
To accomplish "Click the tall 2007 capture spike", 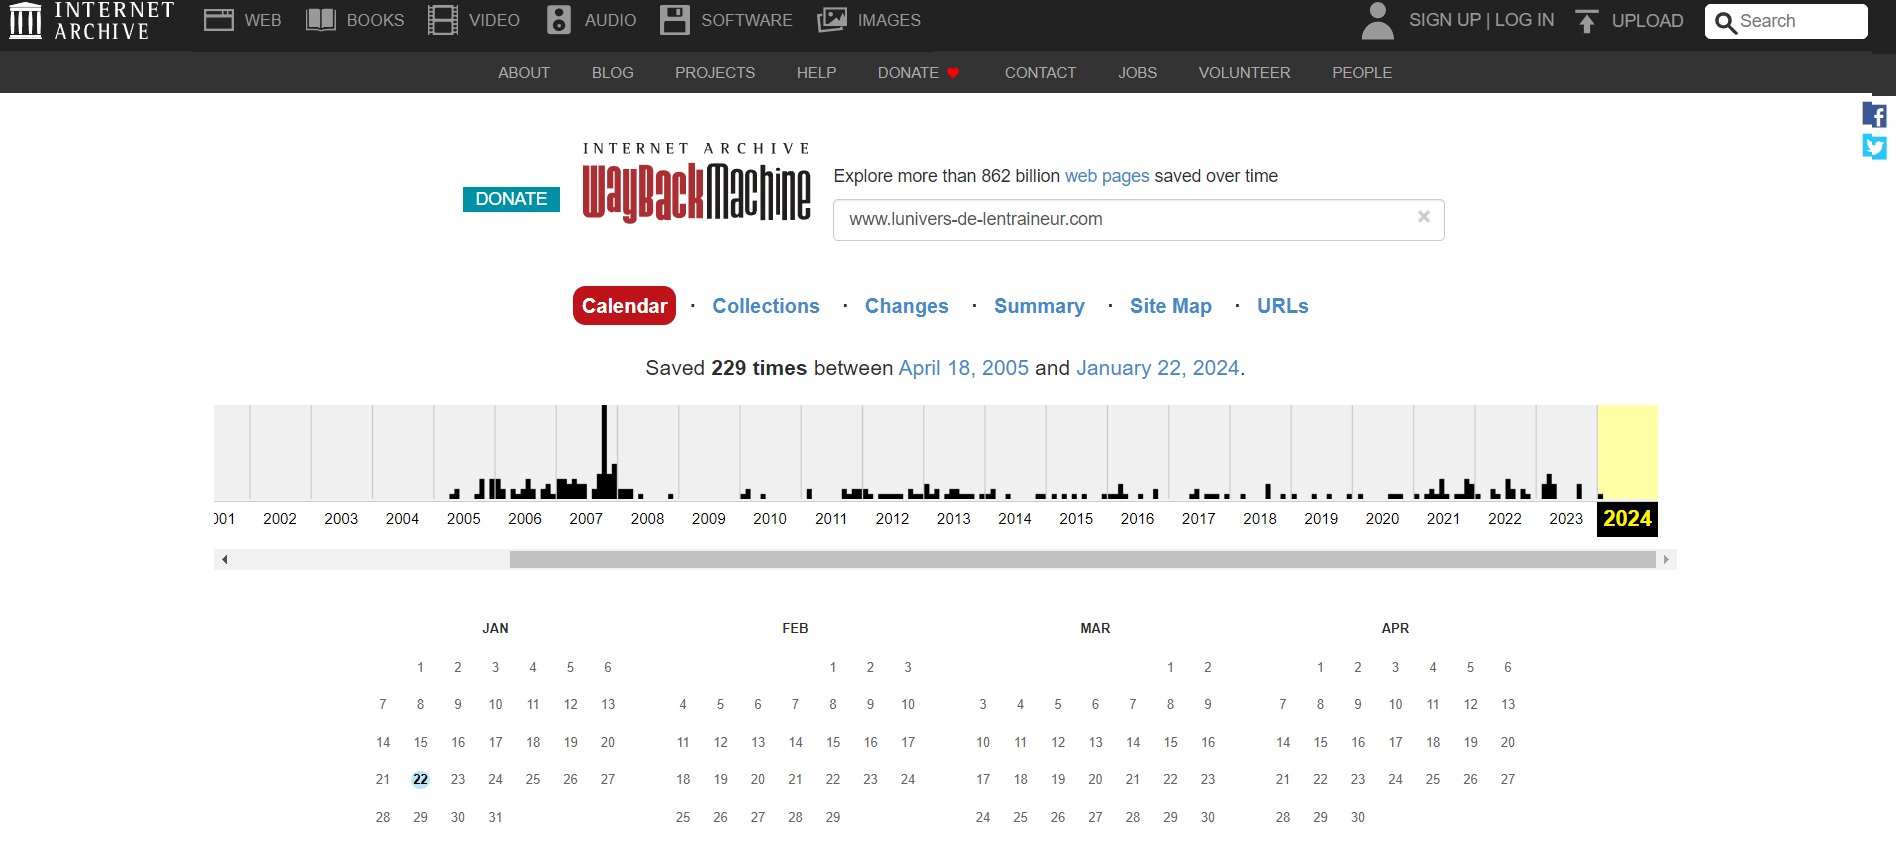I will click(x=604, y=452).
